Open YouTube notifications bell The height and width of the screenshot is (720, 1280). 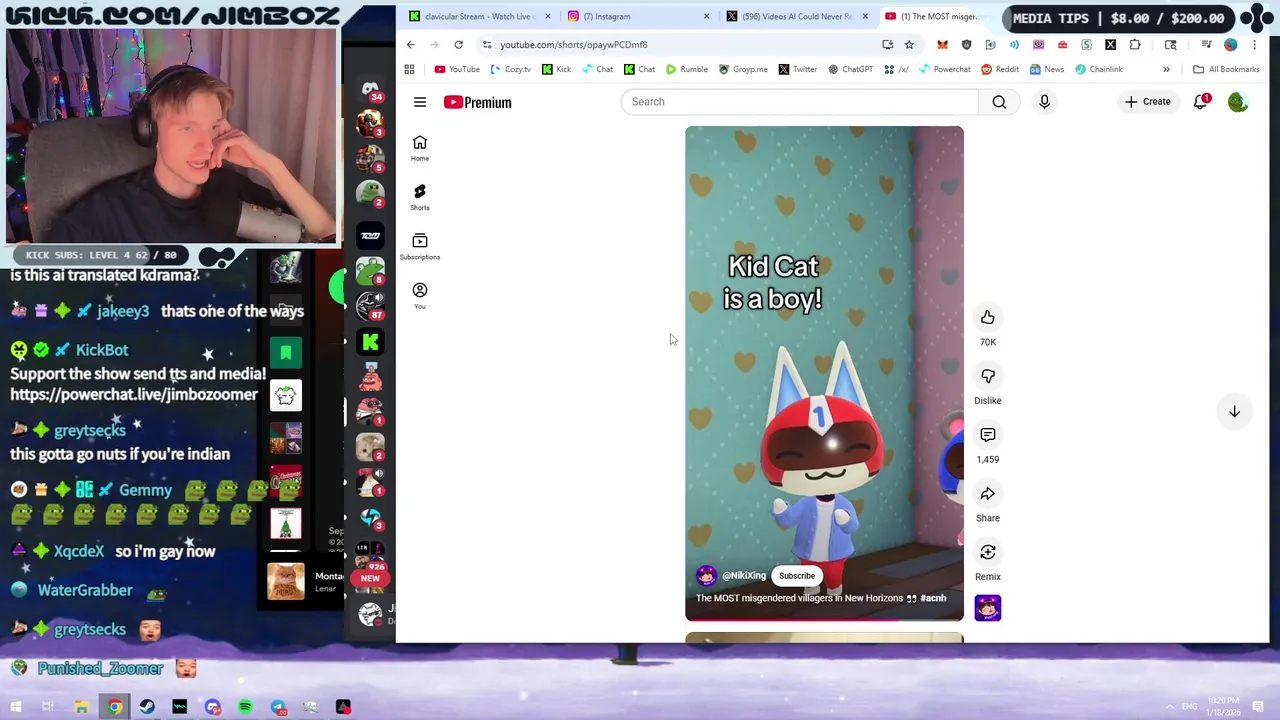pyautogui.click(x=1201, y=101)
